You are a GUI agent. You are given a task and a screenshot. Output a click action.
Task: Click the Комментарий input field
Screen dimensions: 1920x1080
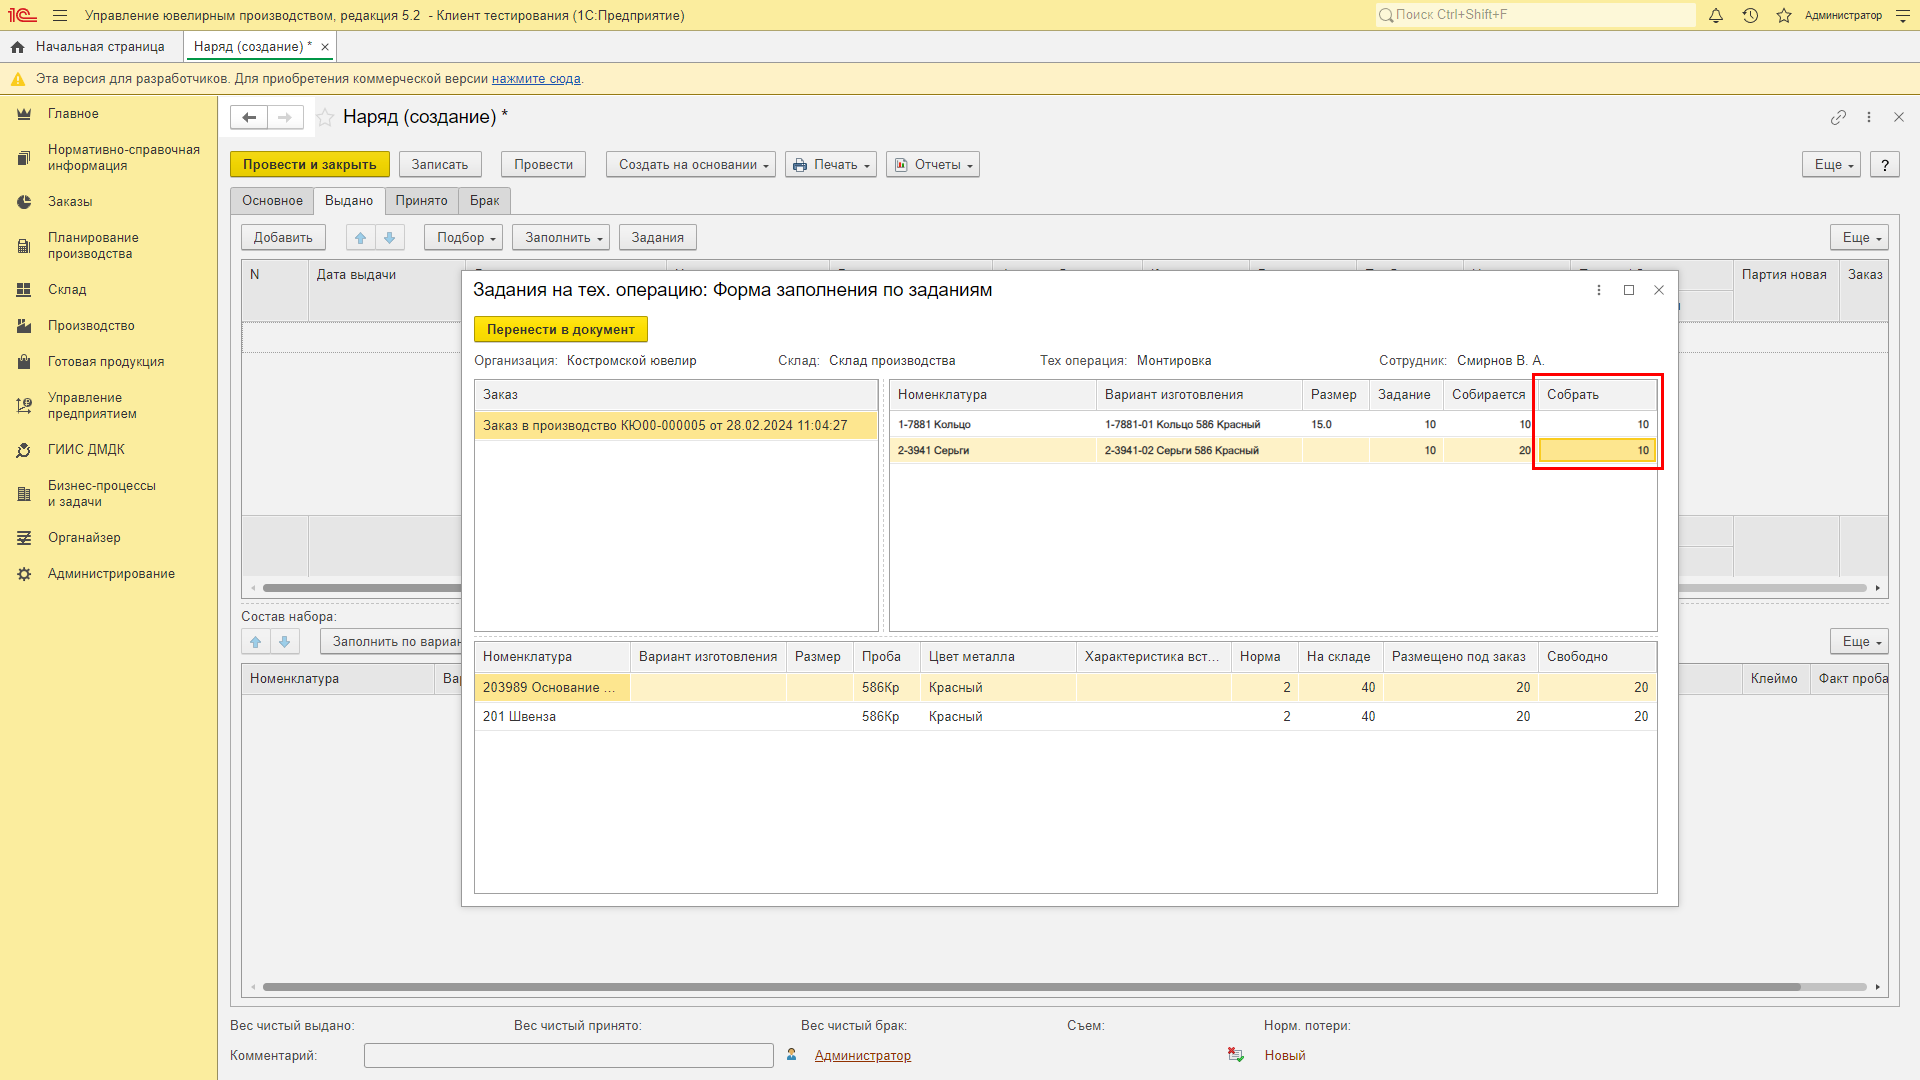point(569,1056)
